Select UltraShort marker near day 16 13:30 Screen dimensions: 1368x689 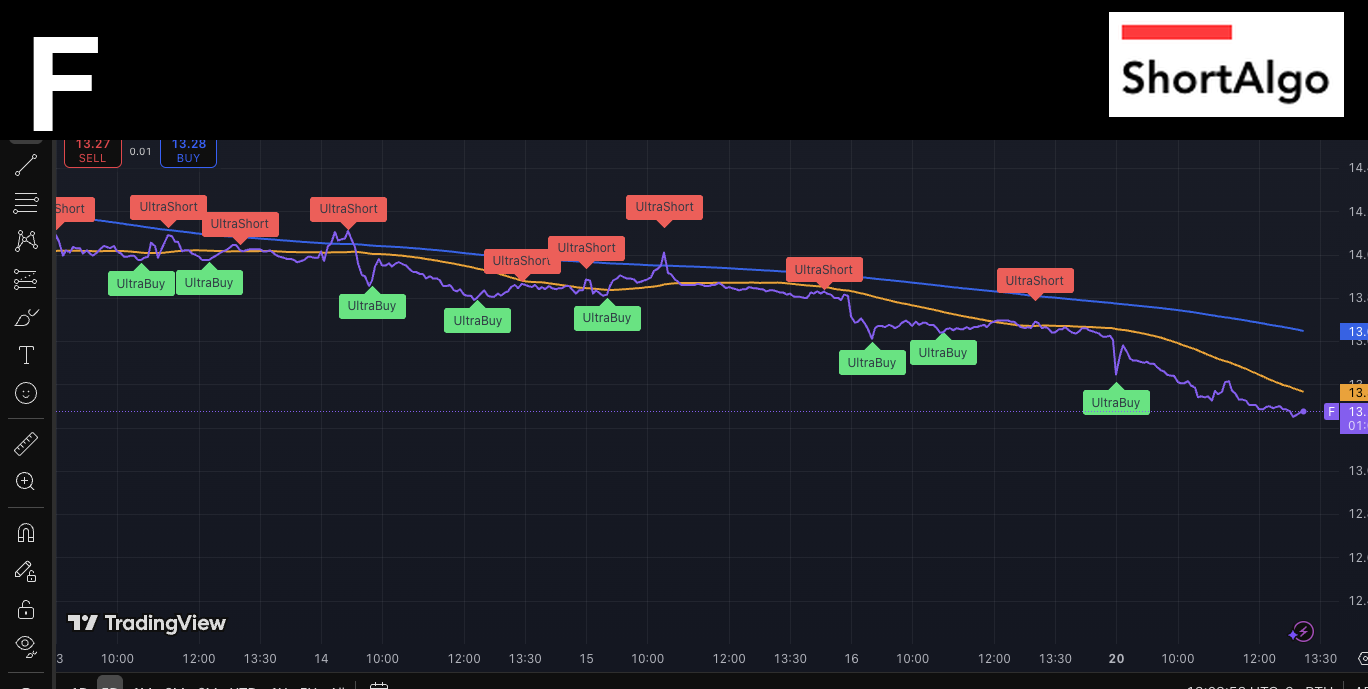[x=1035, y=281]
